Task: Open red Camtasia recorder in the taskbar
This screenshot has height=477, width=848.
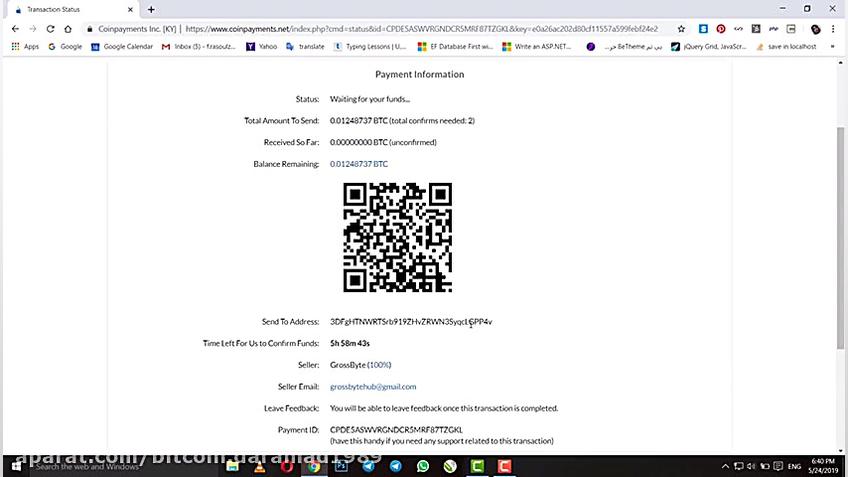Action: pos(504,466)
